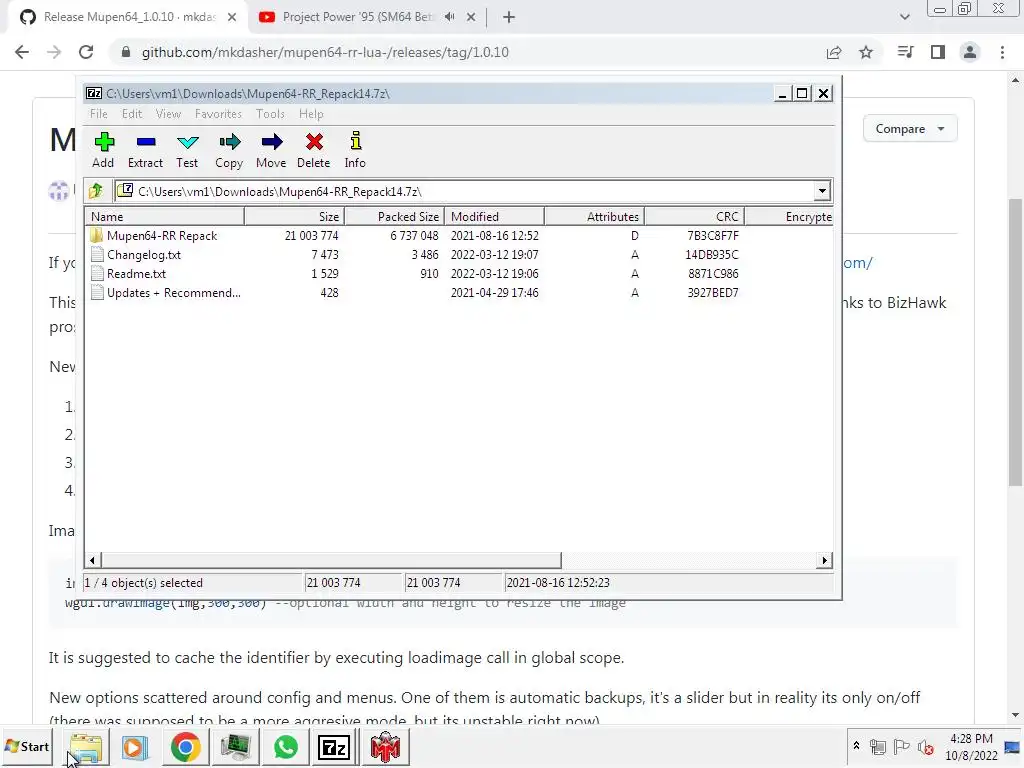Show hidden system tray icons
Viewport: 1024px width, 768px height.
click(x=856, y=745)
